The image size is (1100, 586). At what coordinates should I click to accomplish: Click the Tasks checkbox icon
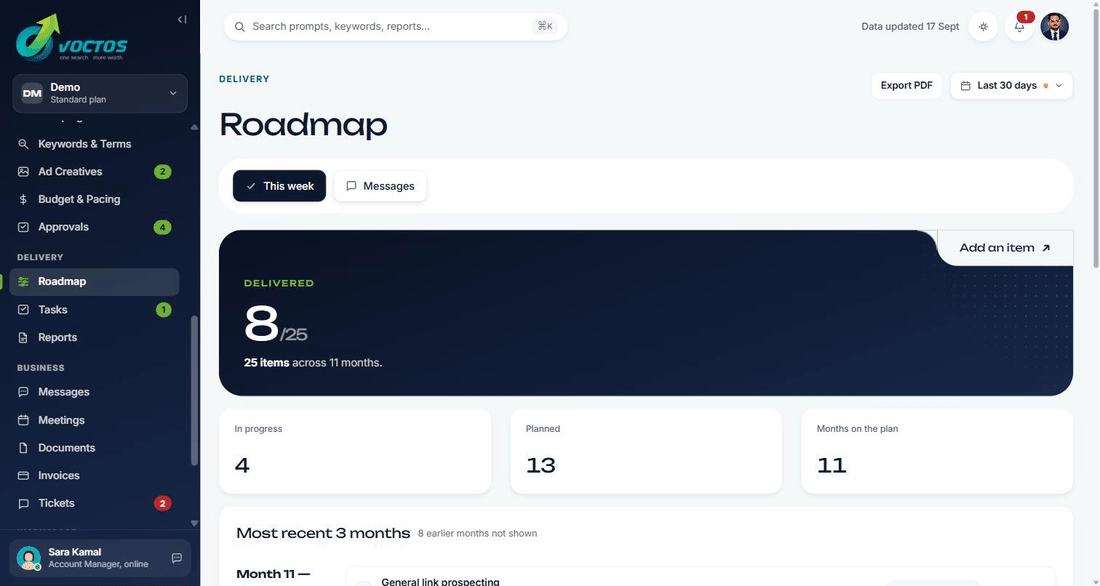pos(23,309)
